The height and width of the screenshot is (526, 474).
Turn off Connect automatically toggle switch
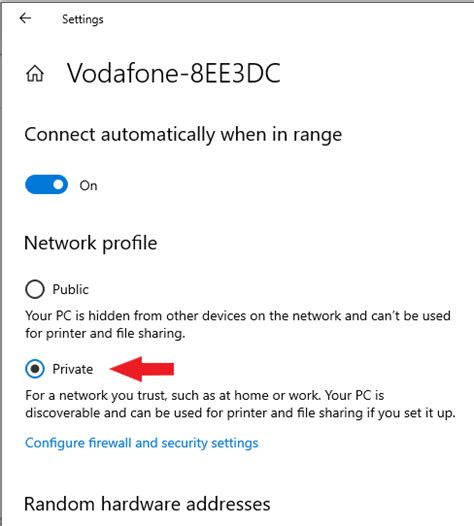point(46,185)
